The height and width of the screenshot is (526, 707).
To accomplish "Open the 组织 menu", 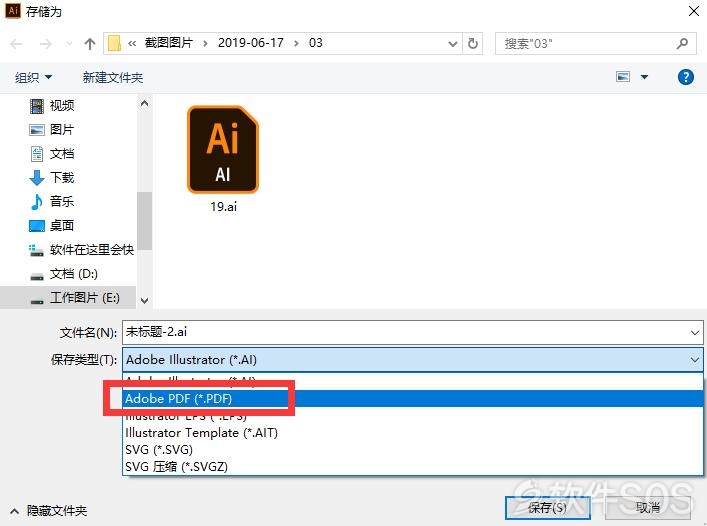I will (x=33, y=78).
